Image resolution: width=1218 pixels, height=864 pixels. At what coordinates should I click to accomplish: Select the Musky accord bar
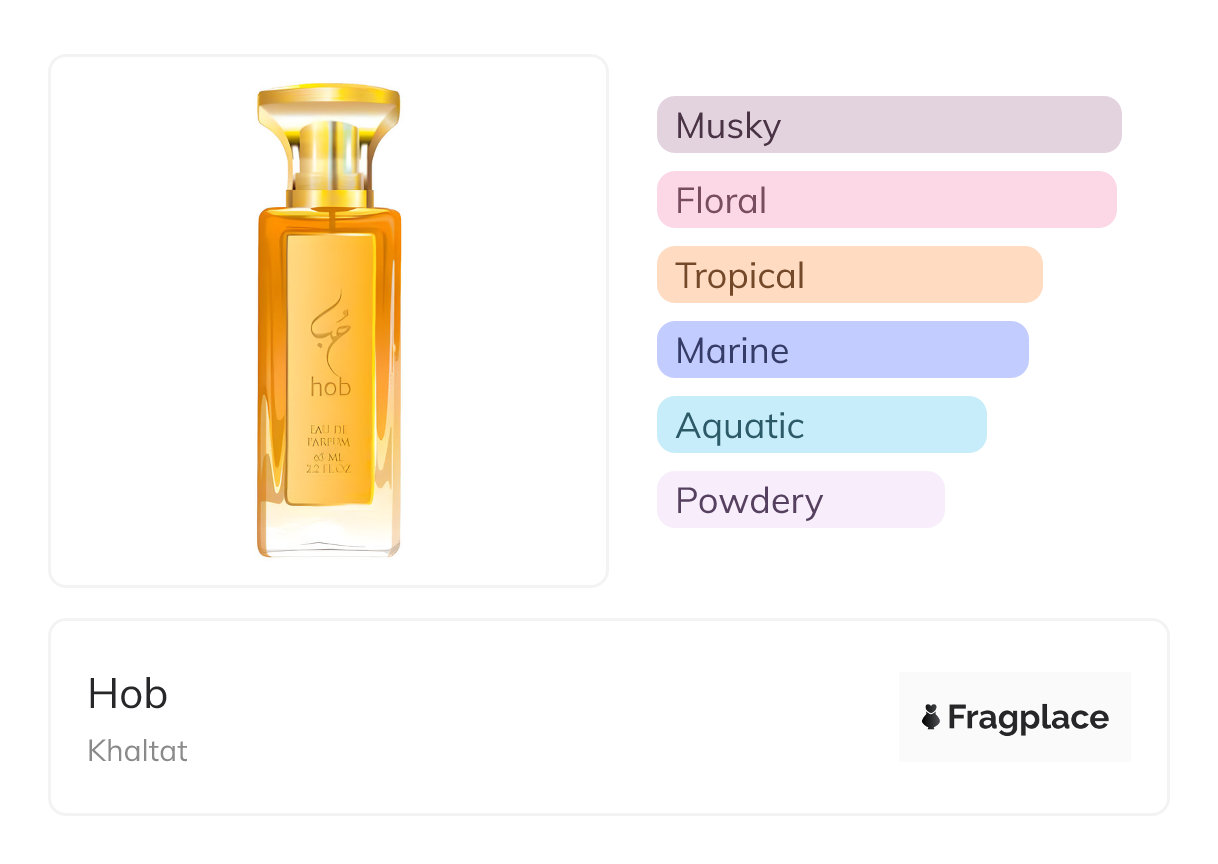(888, 125)
